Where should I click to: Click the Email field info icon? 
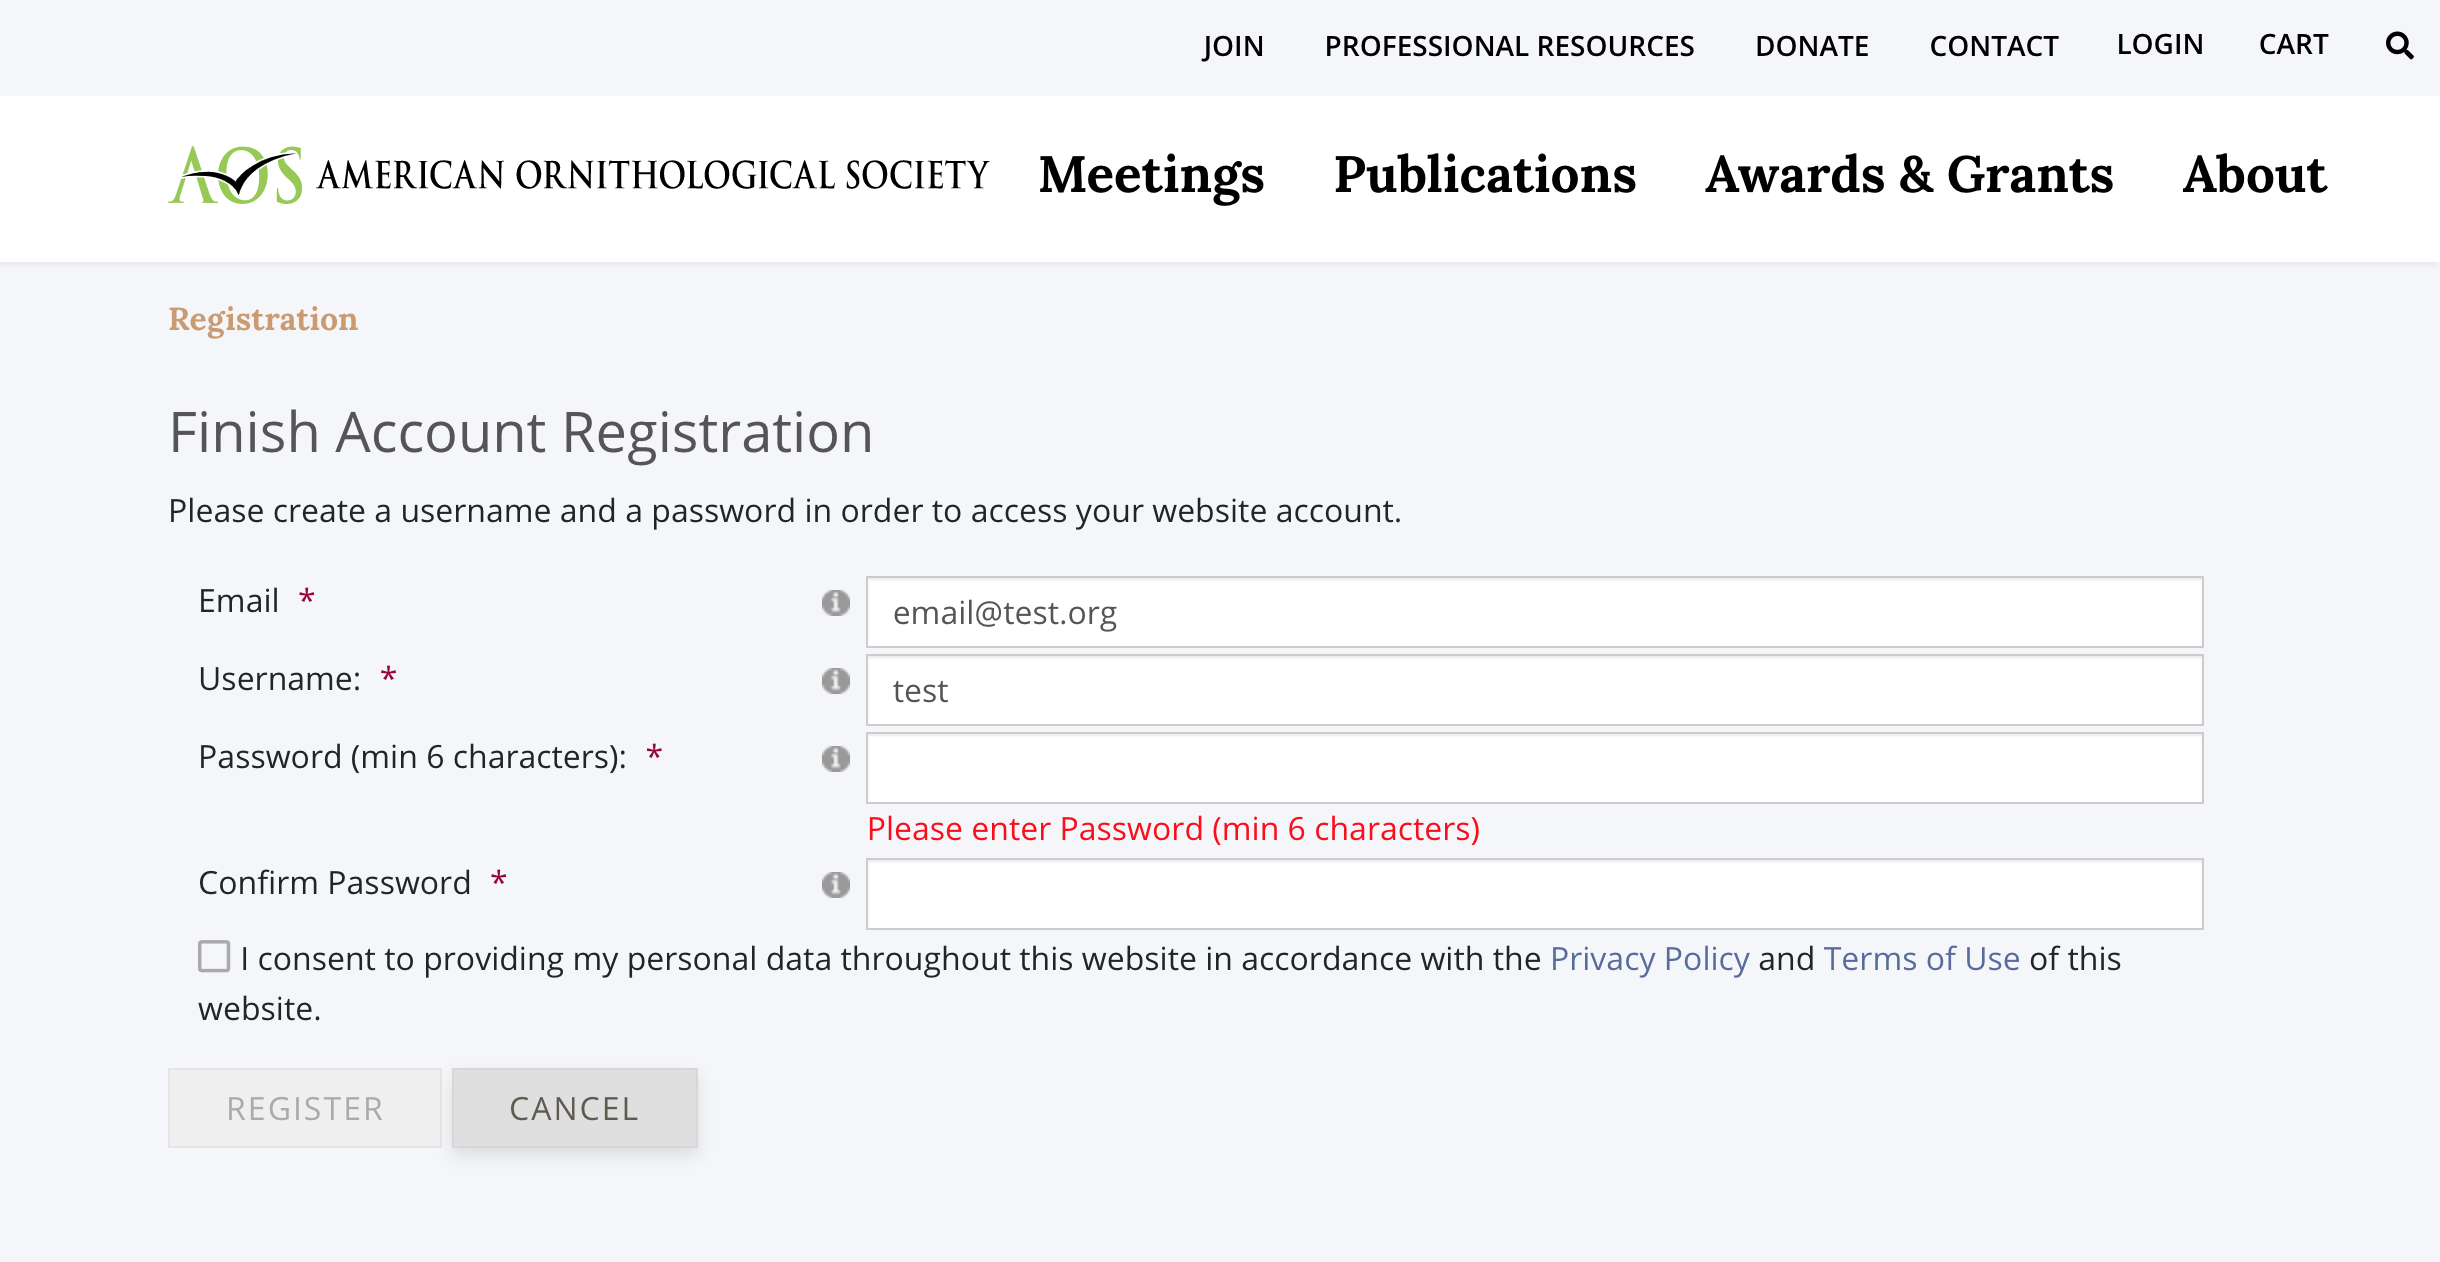click(x=835, y=603)
